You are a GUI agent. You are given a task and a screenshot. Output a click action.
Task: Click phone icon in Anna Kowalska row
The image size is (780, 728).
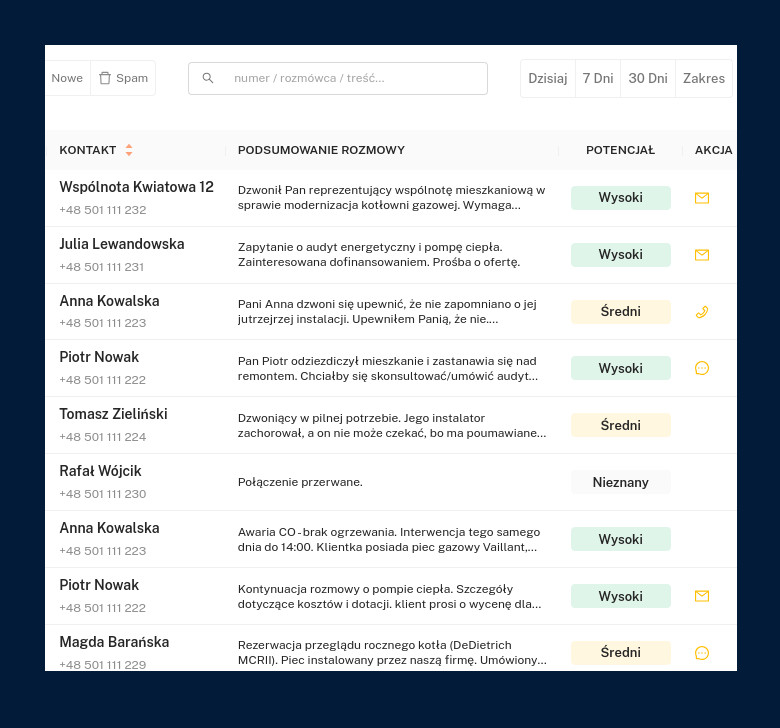pos(702,312)
